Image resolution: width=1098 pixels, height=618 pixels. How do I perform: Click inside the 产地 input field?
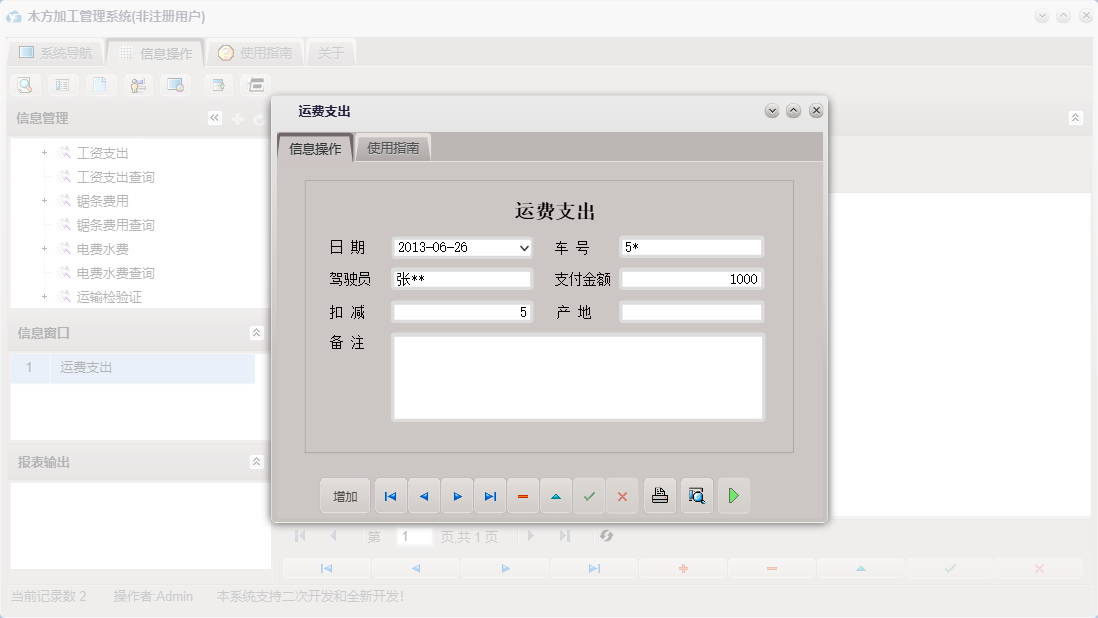pos(692,311)
